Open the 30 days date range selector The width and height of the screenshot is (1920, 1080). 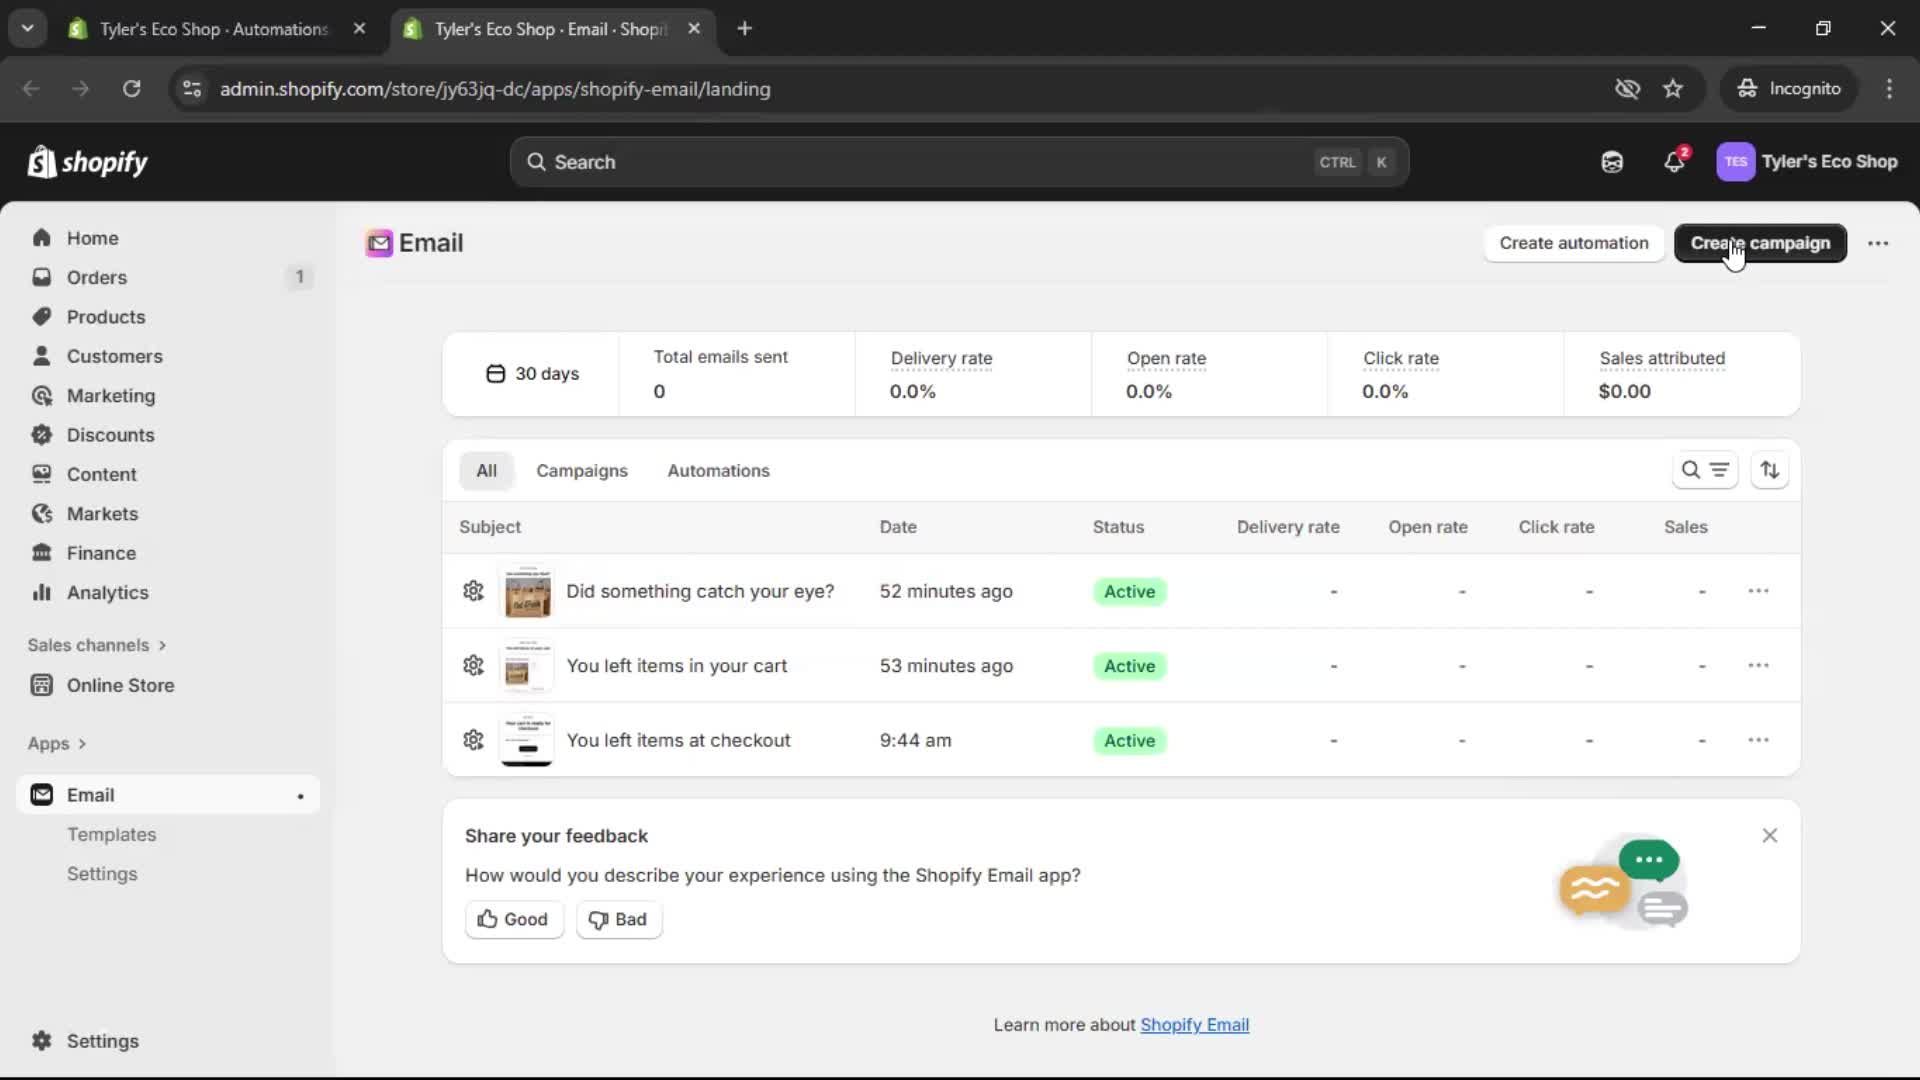[533, 373]
